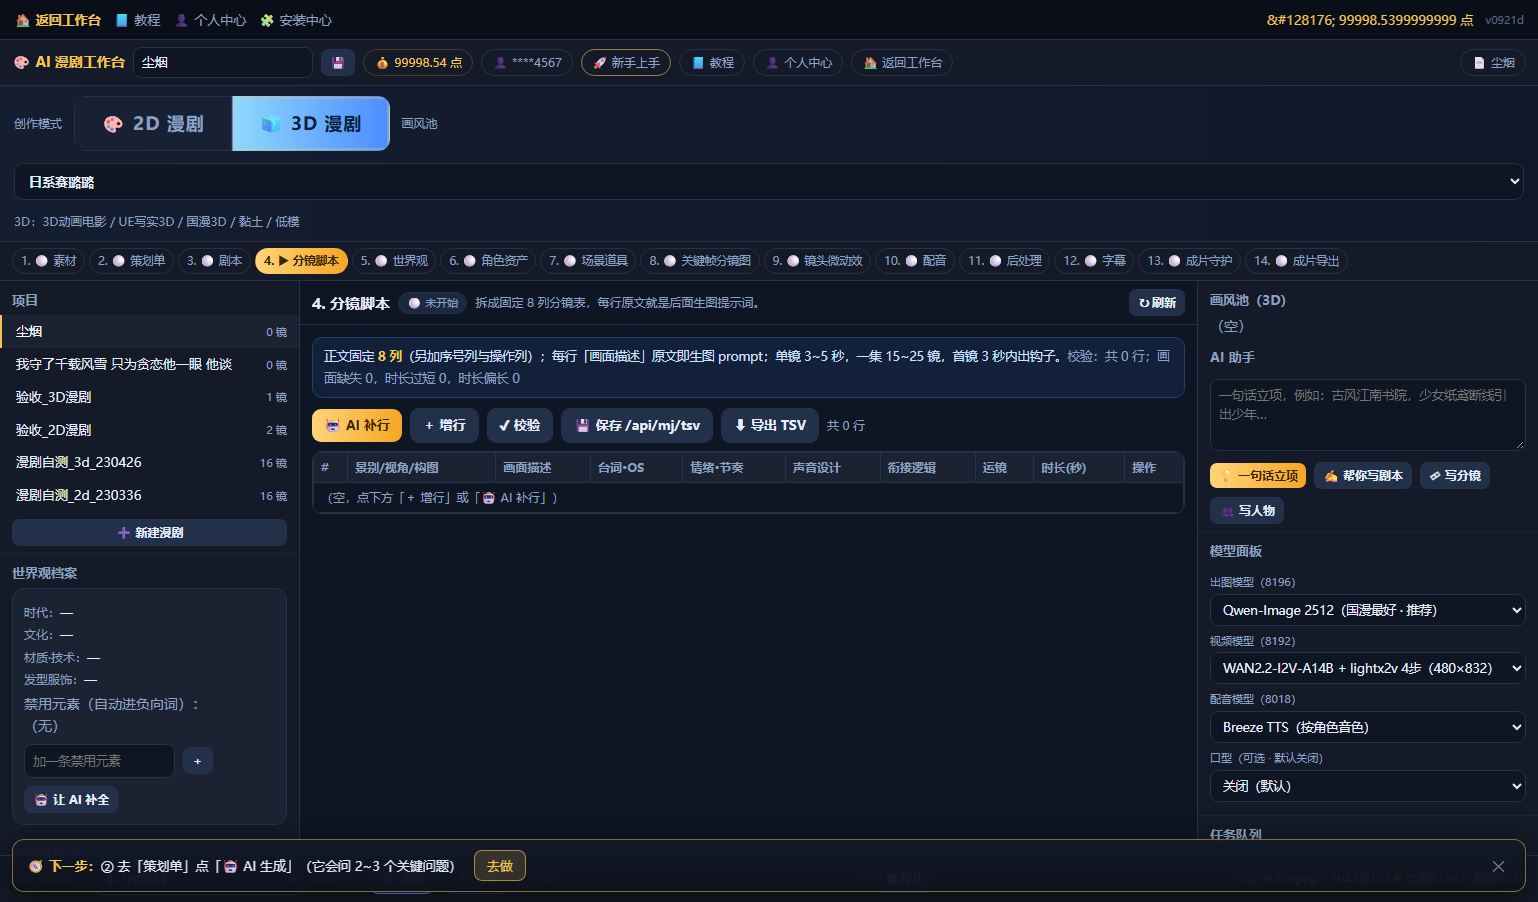The width and height of the screenshot is (1538, 902).
Task: Jump to the 14. 成片导出 step tab
Action: pos(1297,261)
